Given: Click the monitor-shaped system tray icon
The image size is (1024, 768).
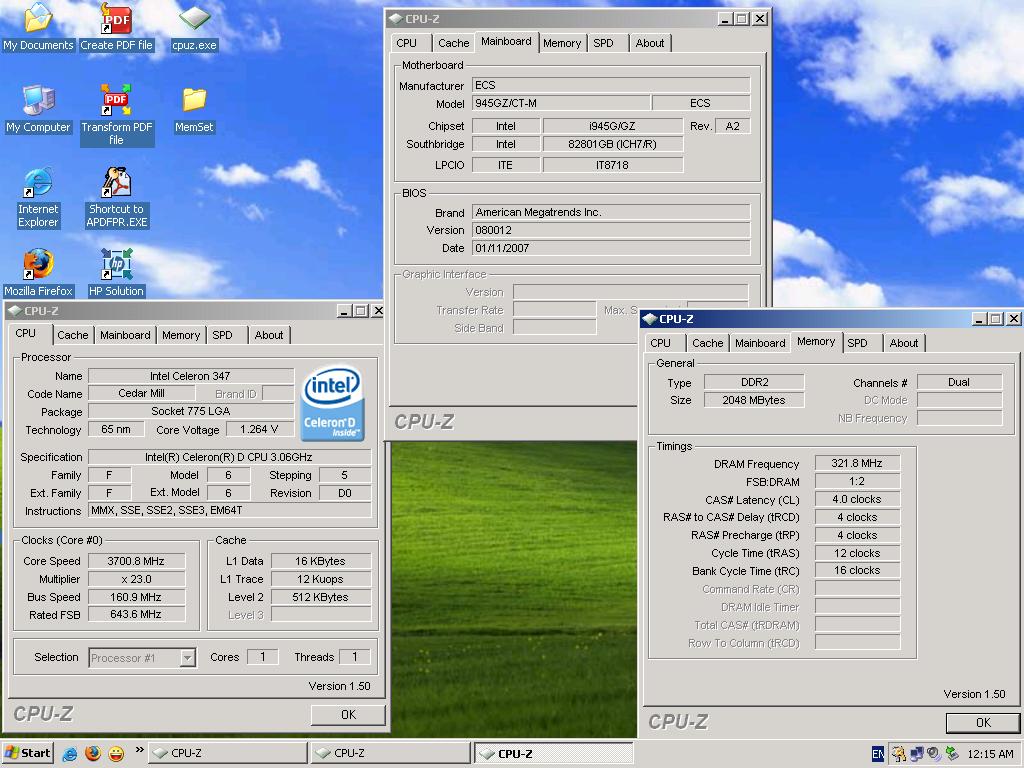Looking at the screenshot, I should 917,754.
